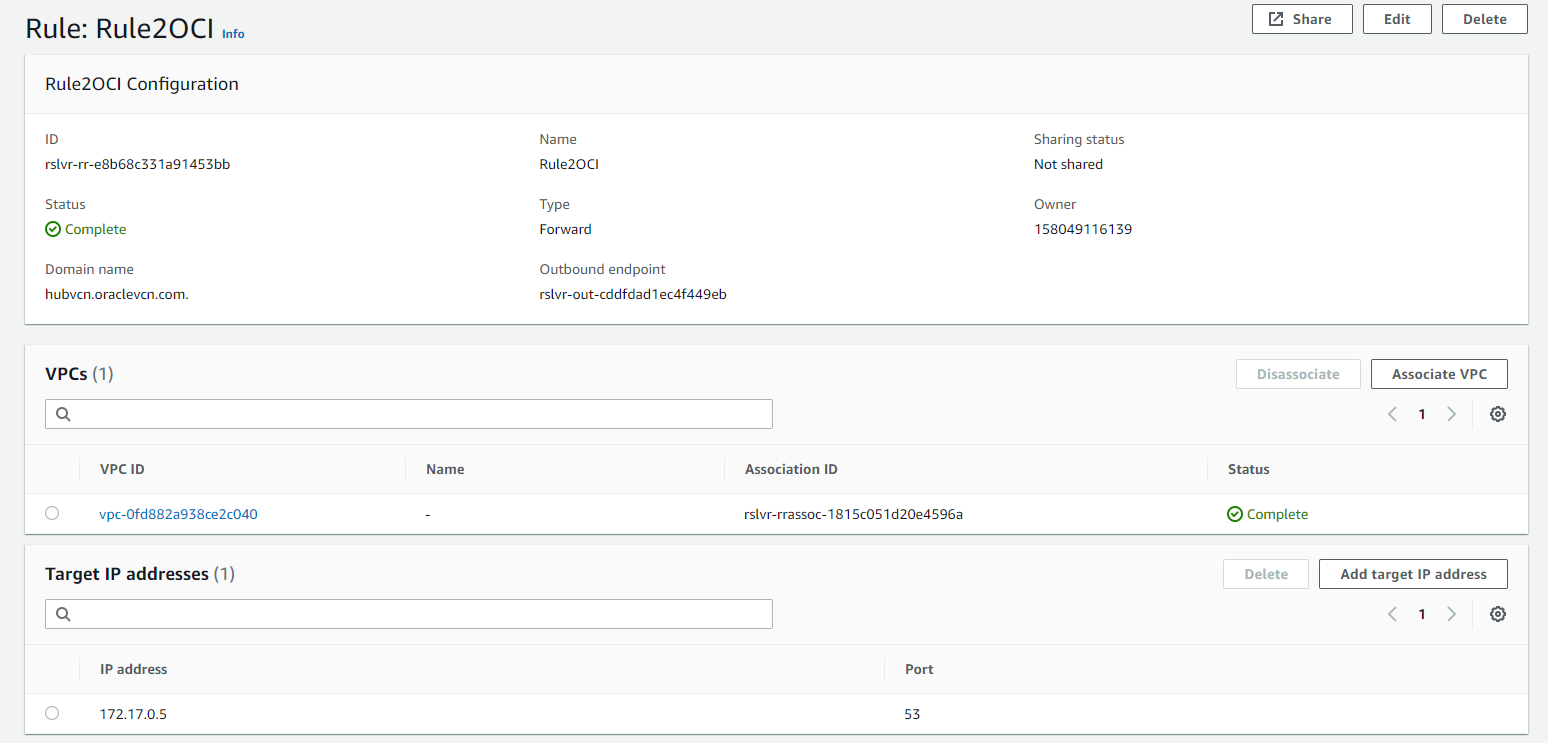Open the Info link beside rule title

pyautogui.click(x=233, y=34)
